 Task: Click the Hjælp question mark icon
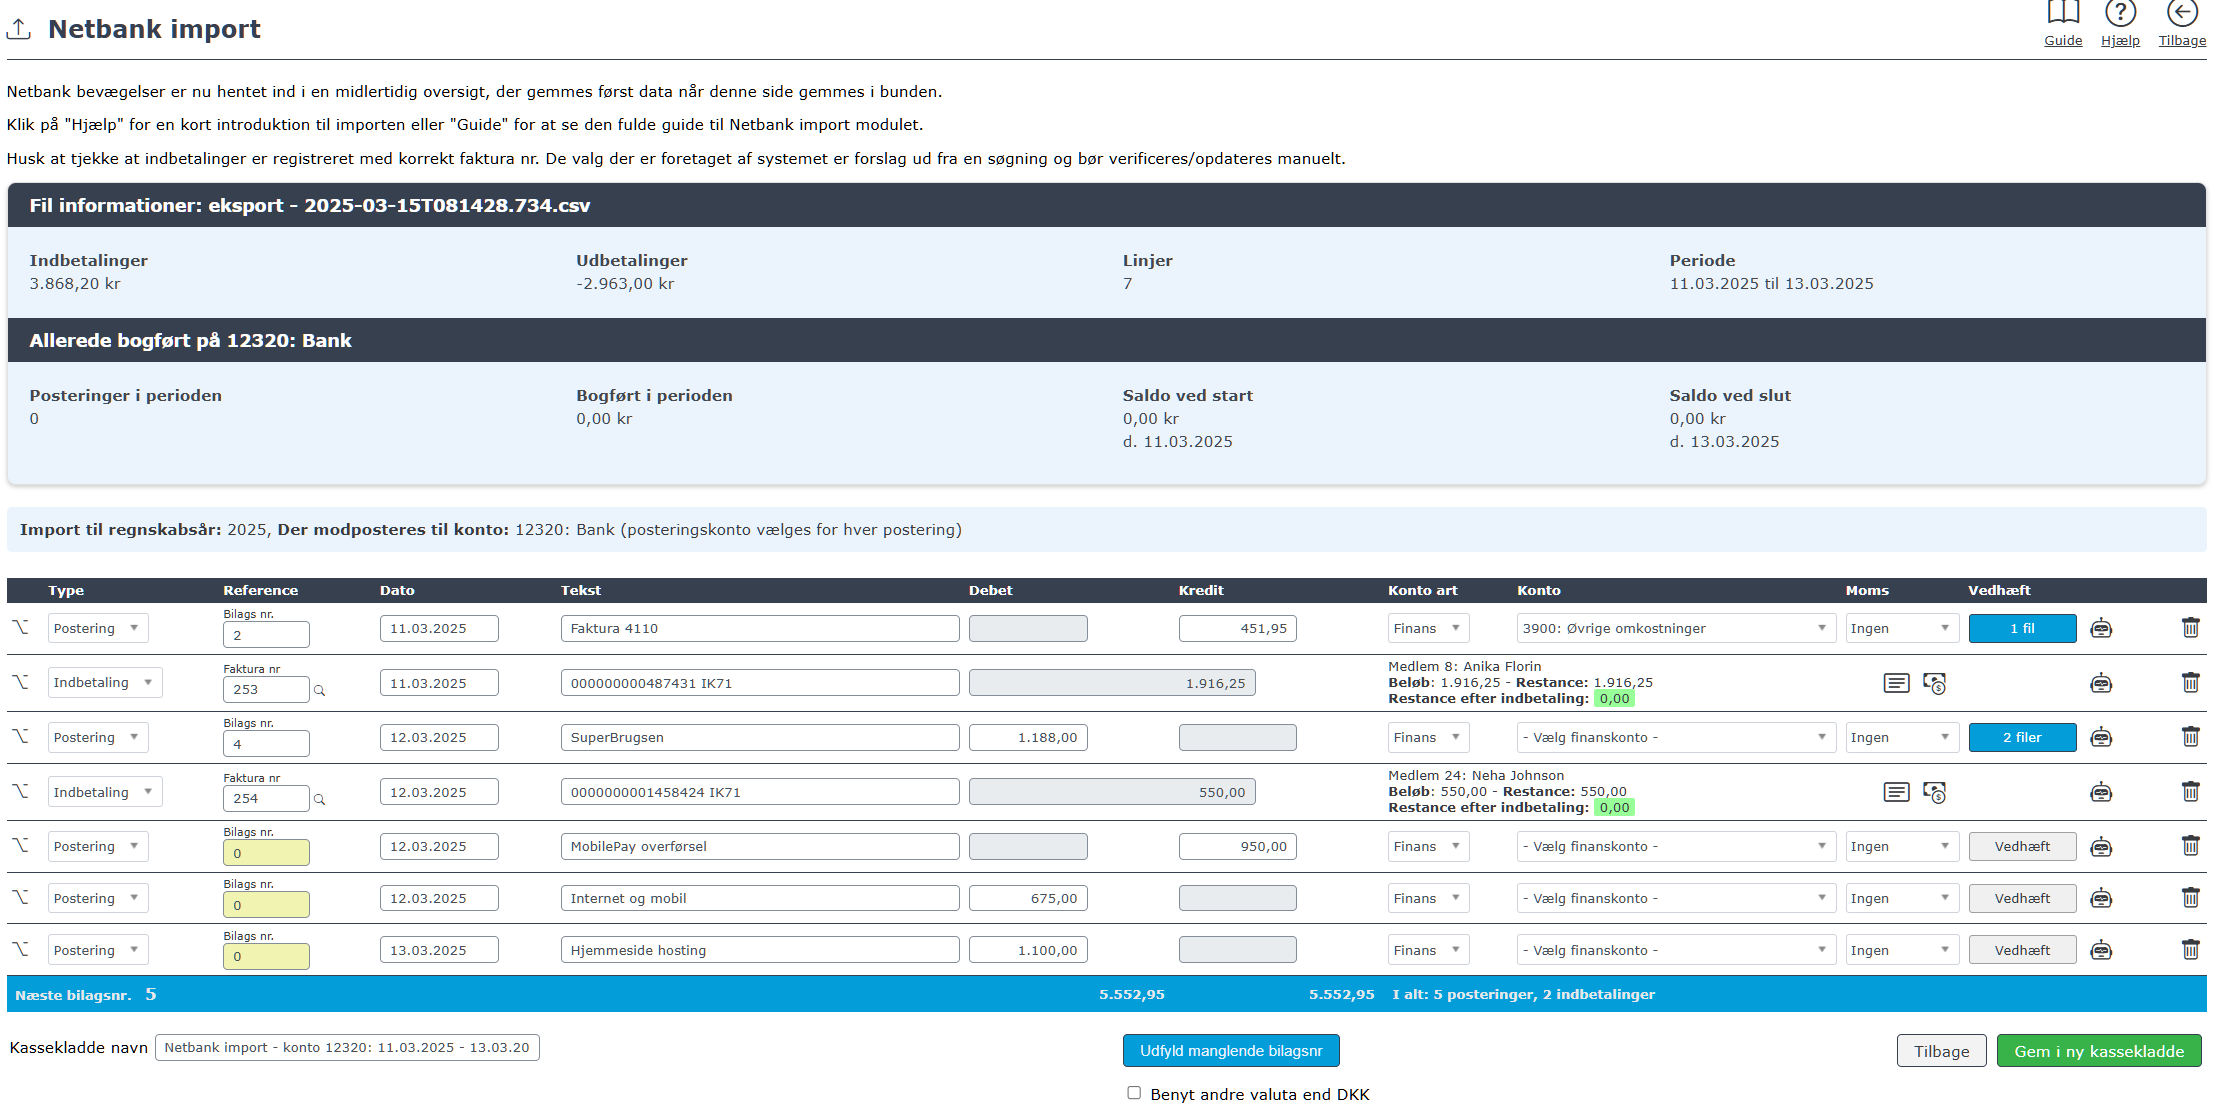coord(2121,15)
